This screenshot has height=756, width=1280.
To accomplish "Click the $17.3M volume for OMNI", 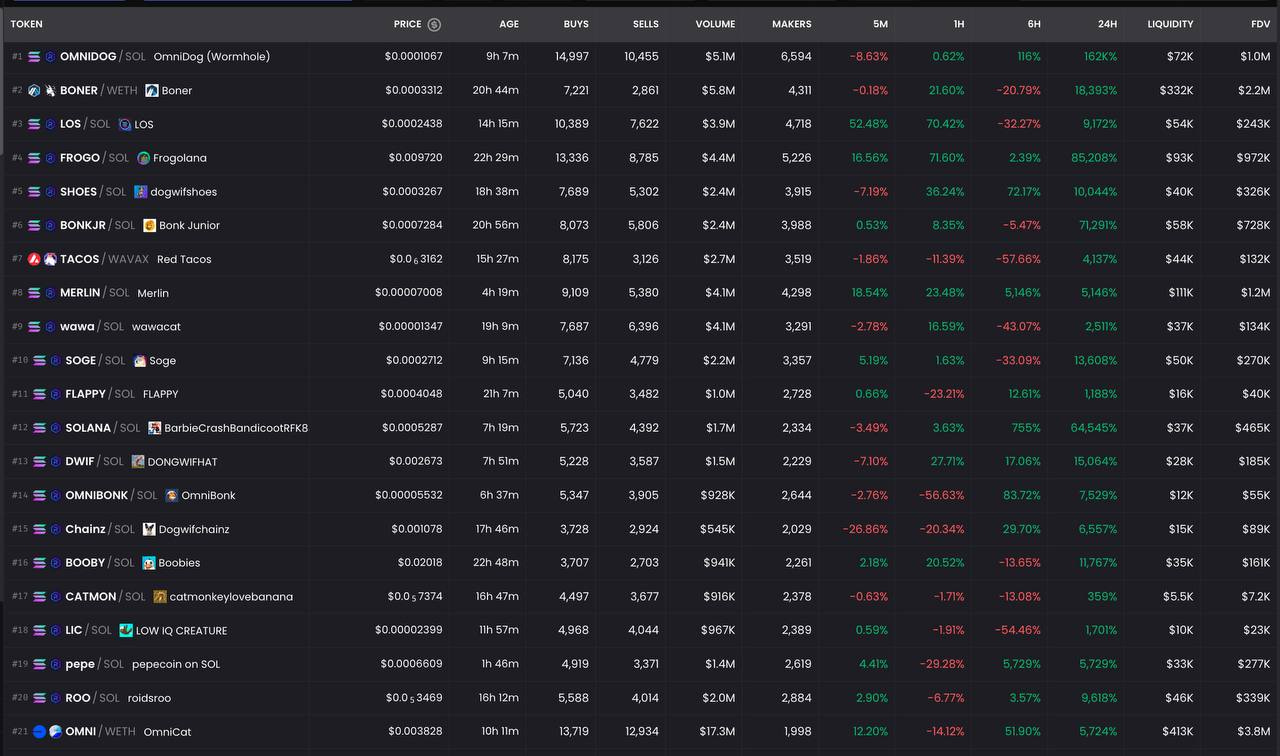I will point(717,732).
